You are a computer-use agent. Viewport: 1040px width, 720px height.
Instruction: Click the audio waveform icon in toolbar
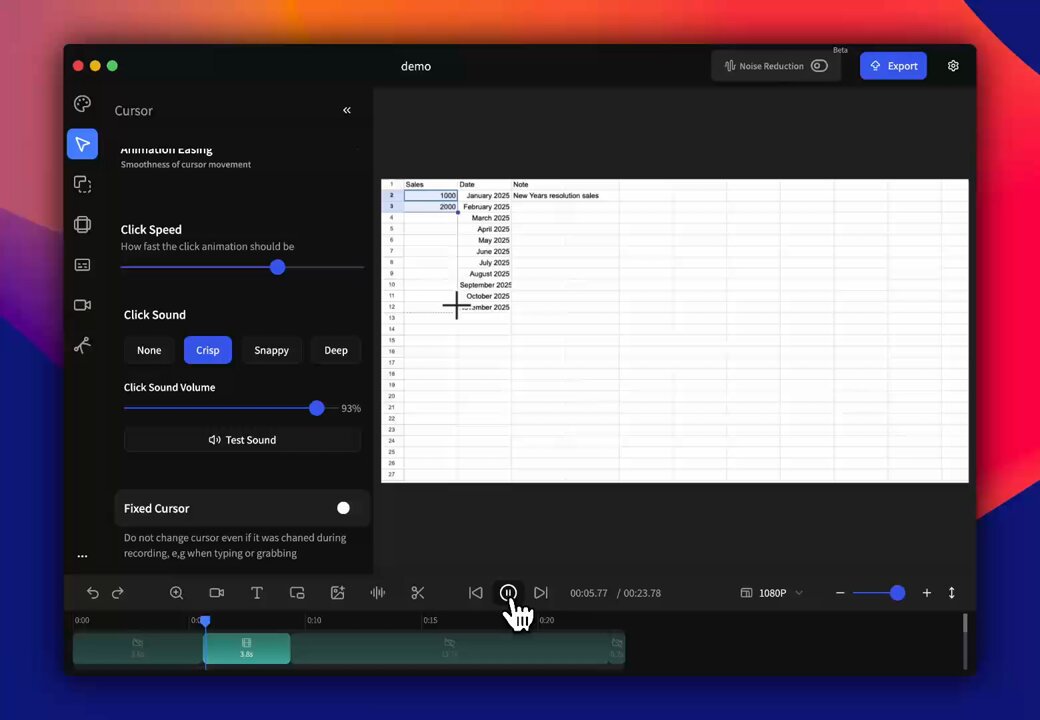coord(377,593)
